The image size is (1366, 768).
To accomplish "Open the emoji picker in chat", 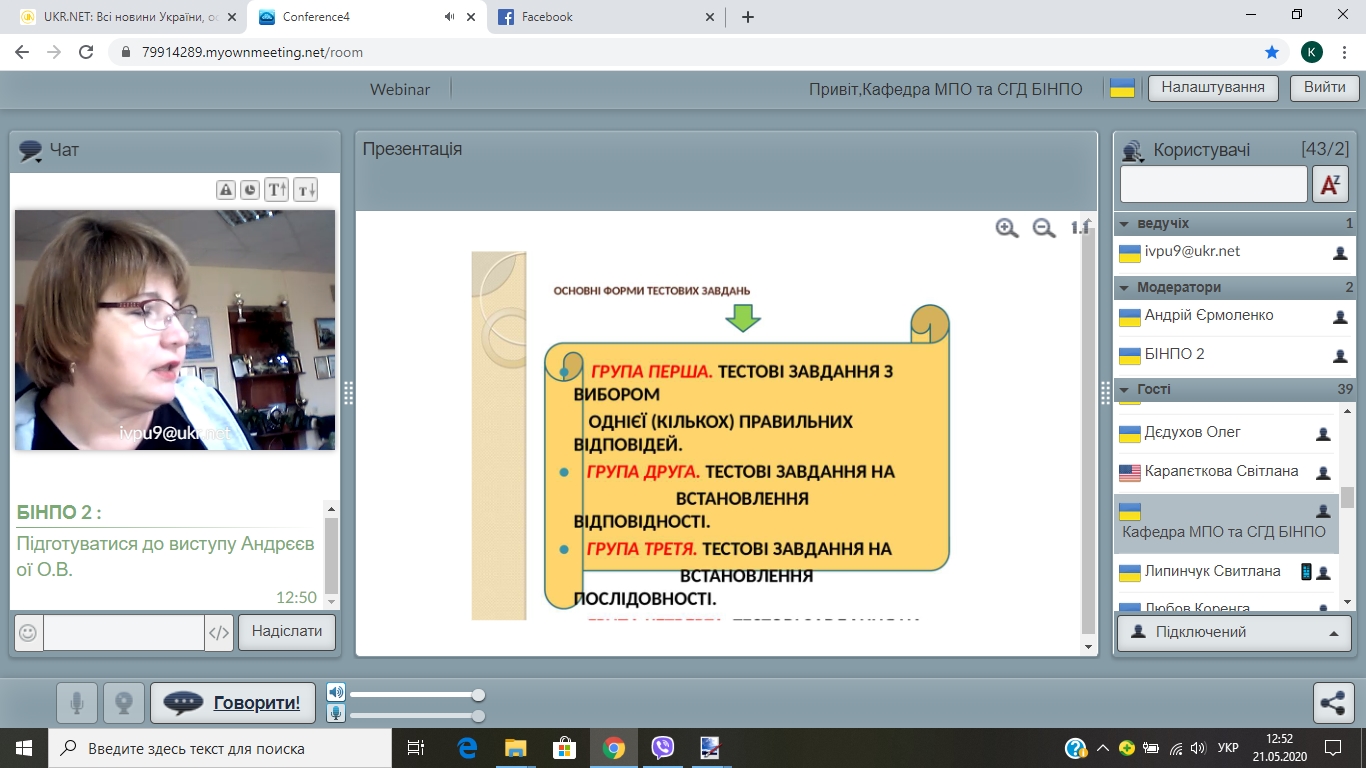I will click(x=29, y=632).
